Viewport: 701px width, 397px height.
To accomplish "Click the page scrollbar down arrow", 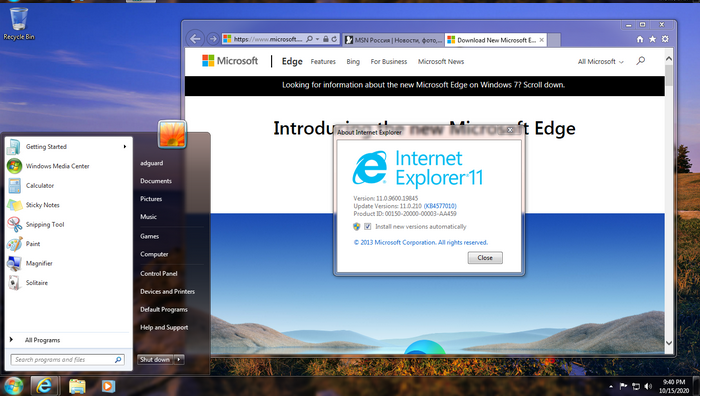I will point(669,343).
